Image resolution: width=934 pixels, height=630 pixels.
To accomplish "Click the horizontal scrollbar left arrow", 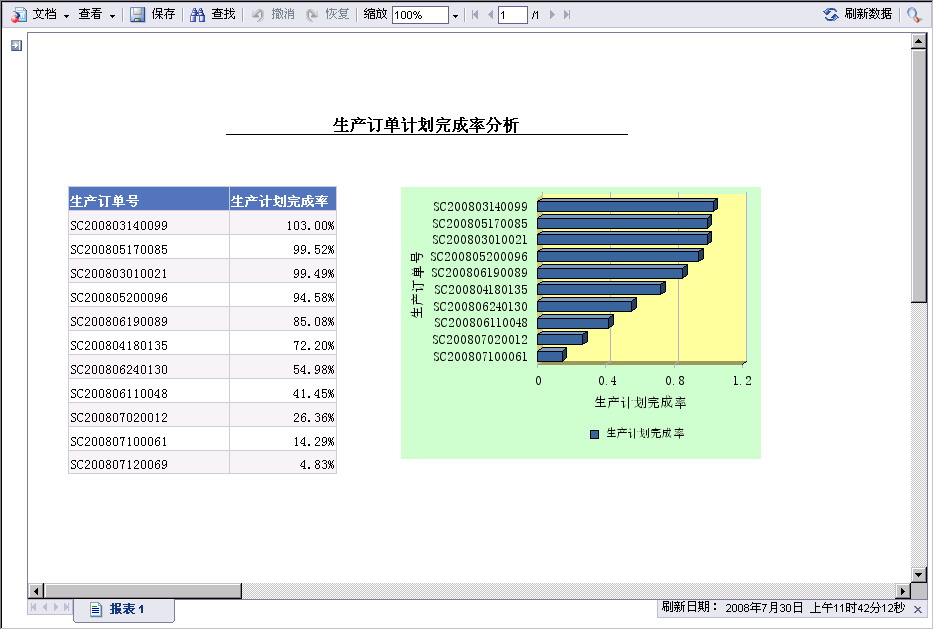I will (35, 591).
